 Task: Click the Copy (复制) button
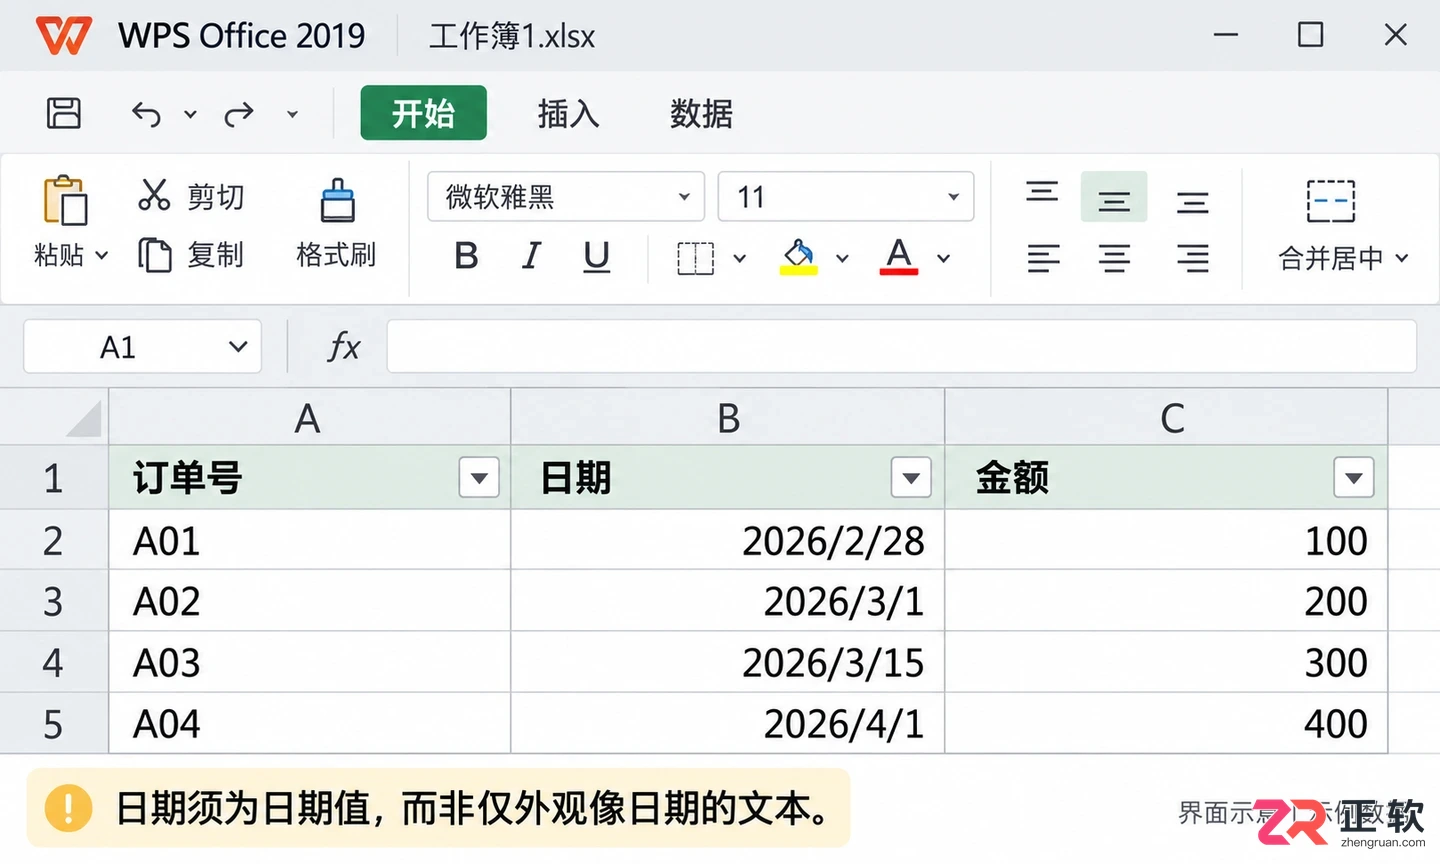[191, 255]
